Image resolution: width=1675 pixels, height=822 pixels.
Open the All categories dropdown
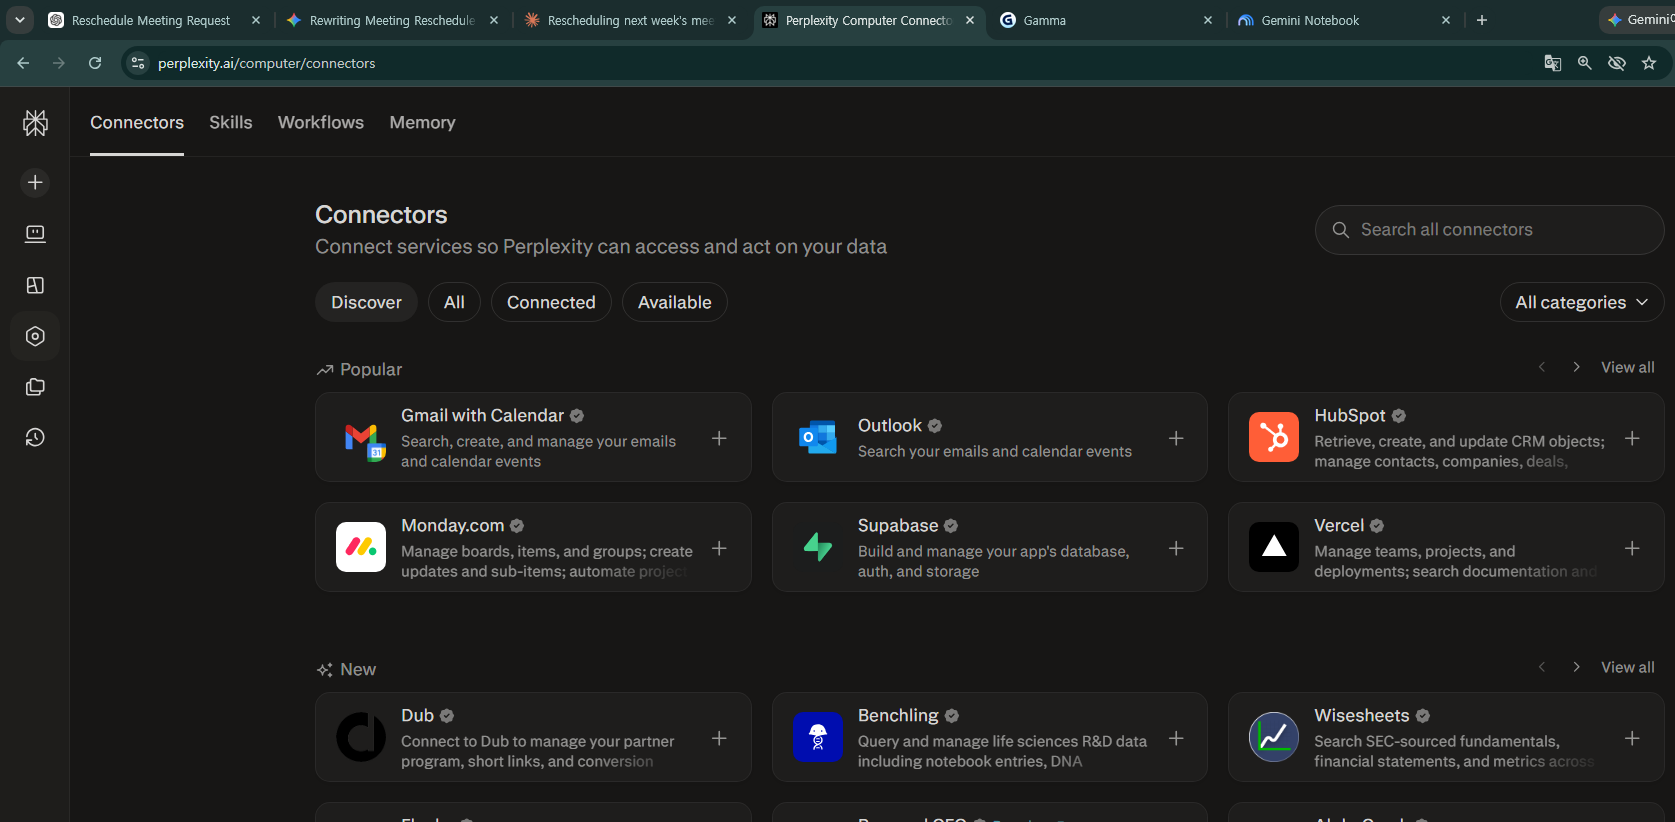tap(1582, 302)
